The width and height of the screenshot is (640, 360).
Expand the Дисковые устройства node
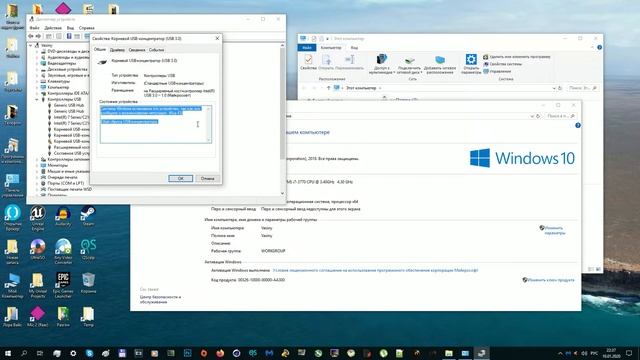(37, 69)
